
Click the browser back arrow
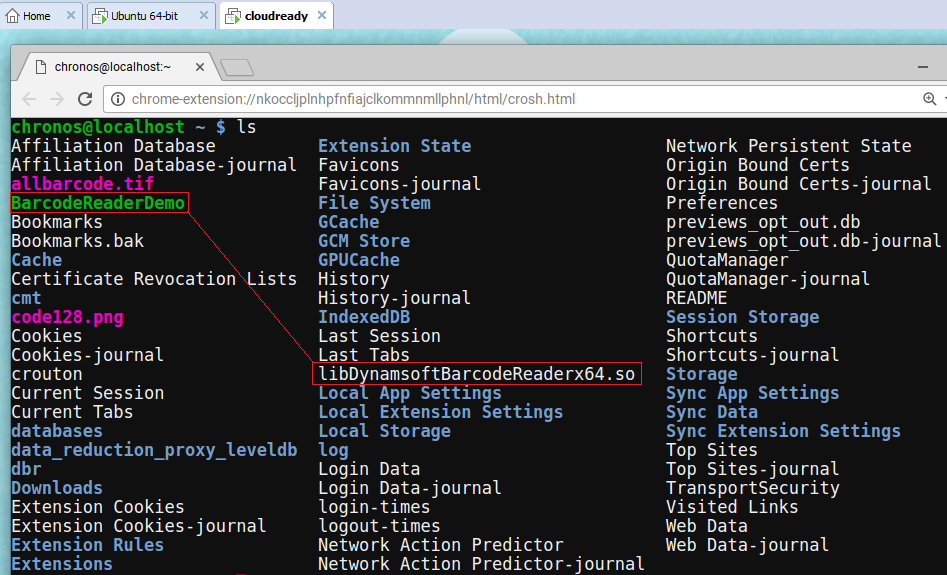[x=29, y=99]
